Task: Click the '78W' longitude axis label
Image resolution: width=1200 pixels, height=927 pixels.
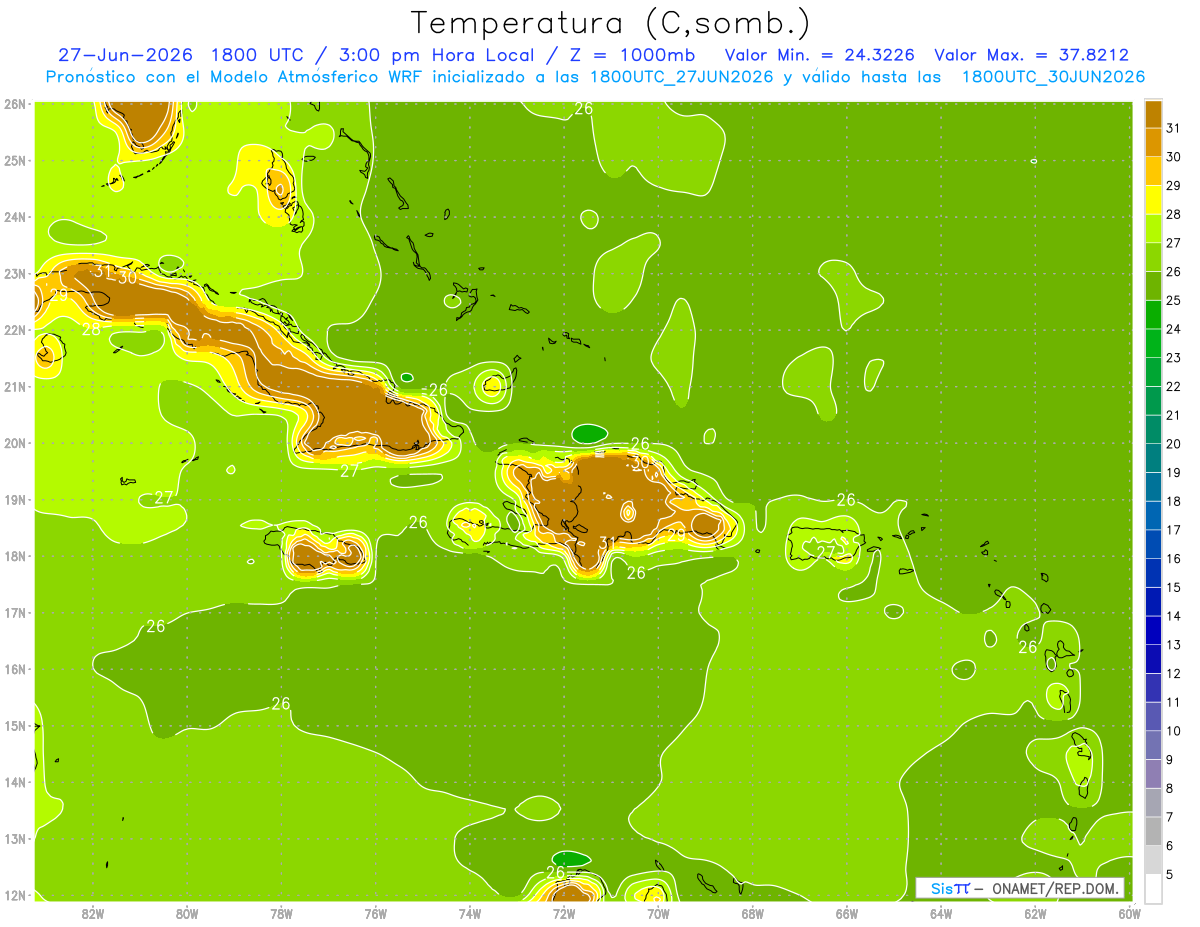Action: [281, 913]
